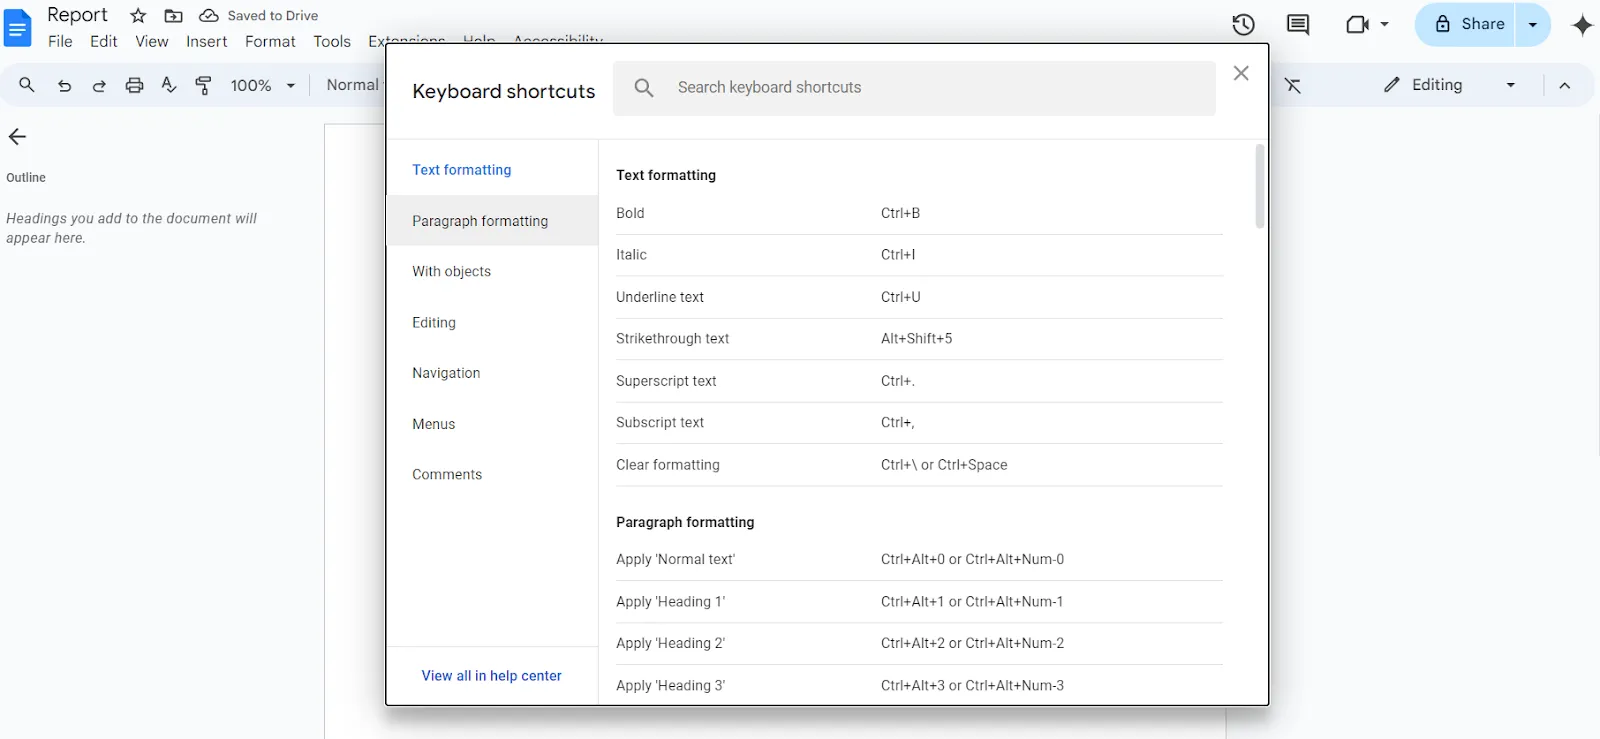Click Apply 'Heading 3' row
This screenshot has height=739, width=1600.
[919, 686]
